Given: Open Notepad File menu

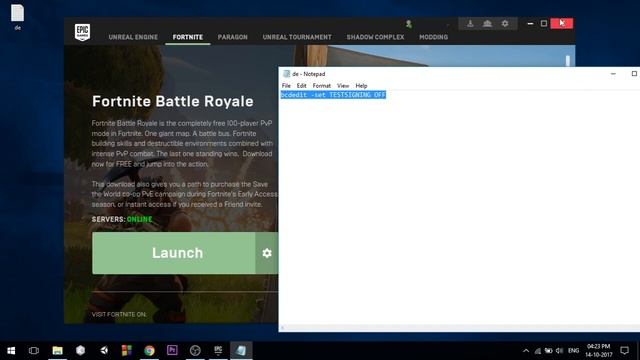Looking at the screenshot, I should 286,86.
